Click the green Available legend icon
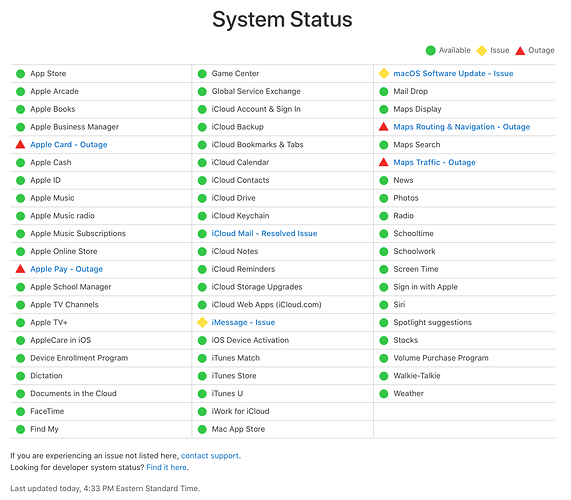The width and height of the screenshot is (571, 500). tap(430, 50)
